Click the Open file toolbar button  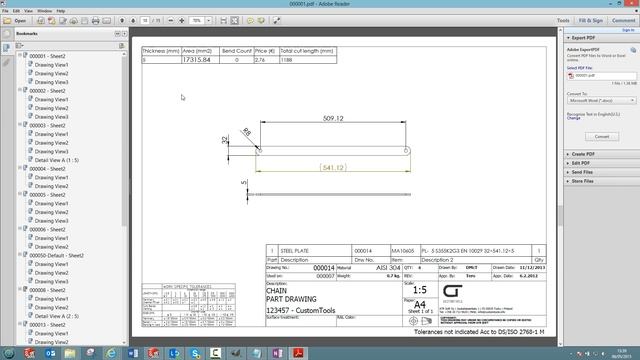[x=15, y=20]
